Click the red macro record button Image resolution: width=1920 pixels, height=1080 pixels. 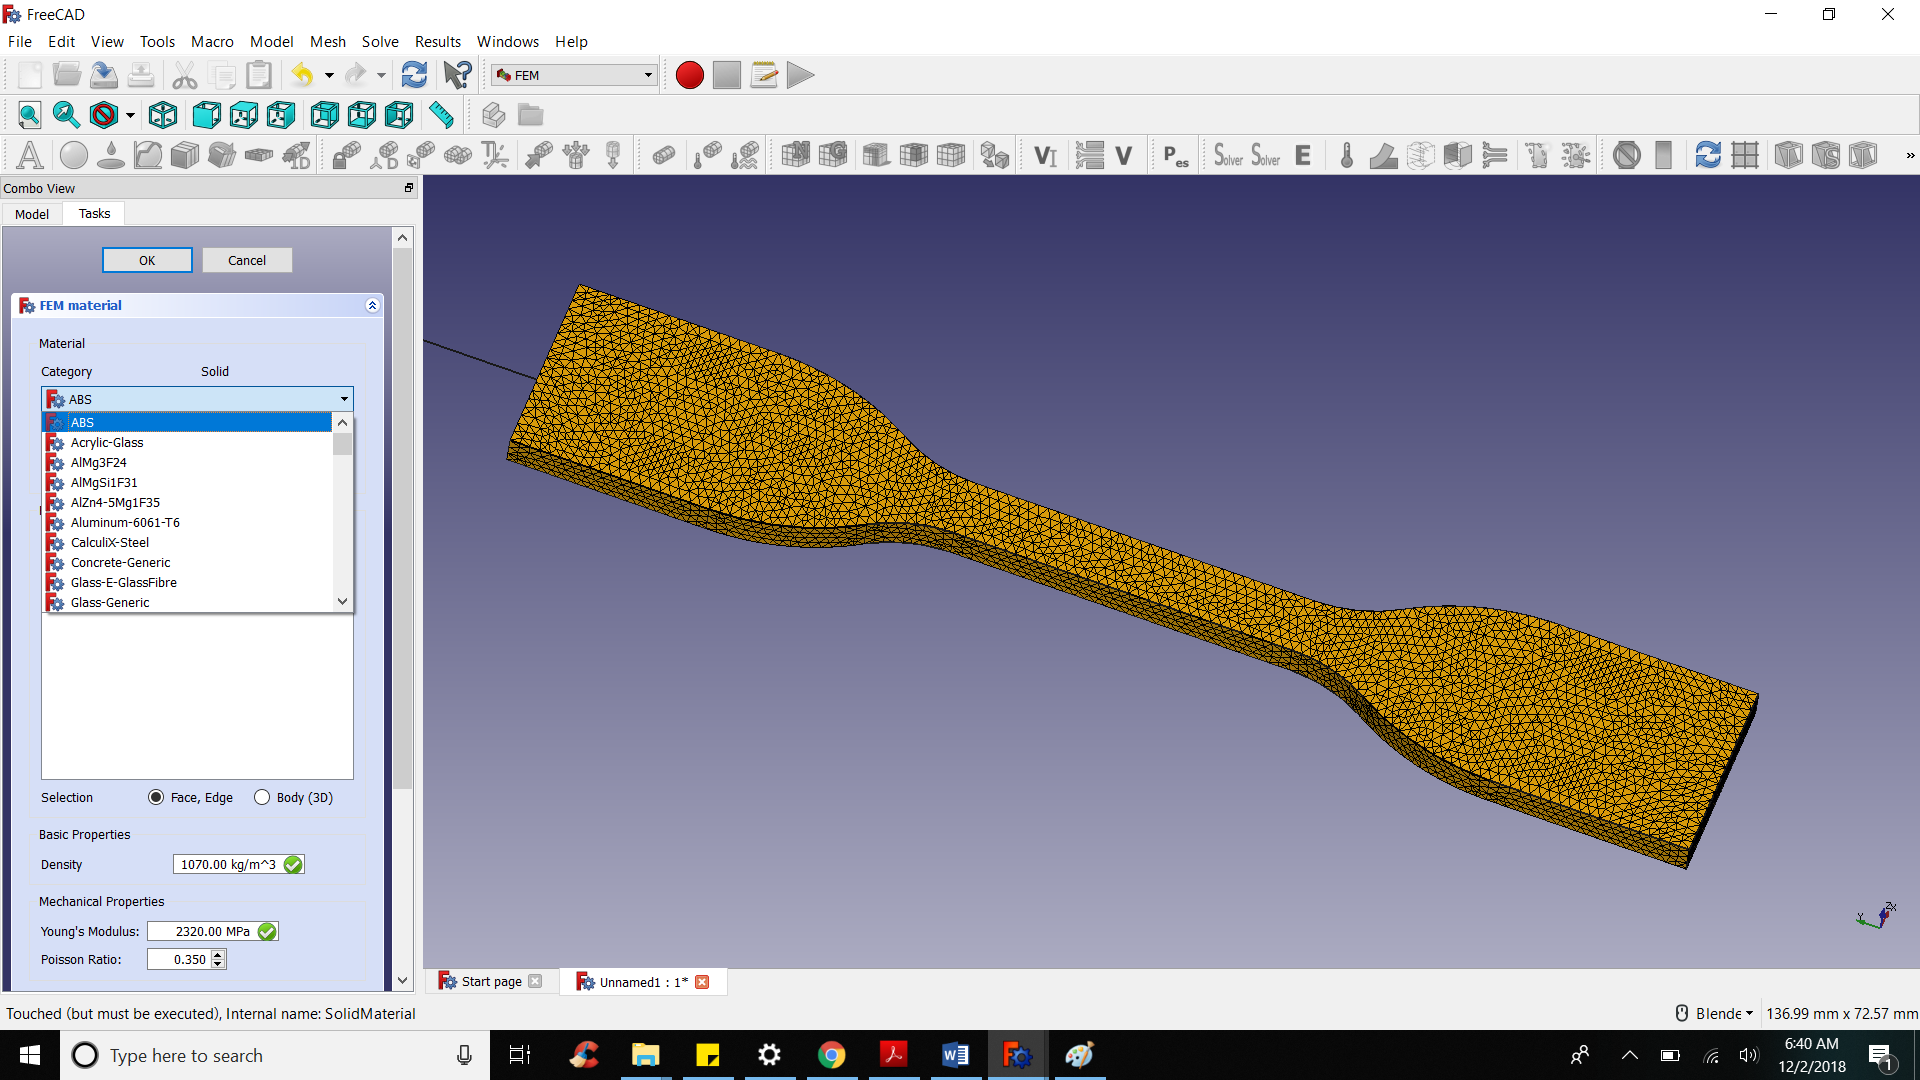[x=689, y=75]
